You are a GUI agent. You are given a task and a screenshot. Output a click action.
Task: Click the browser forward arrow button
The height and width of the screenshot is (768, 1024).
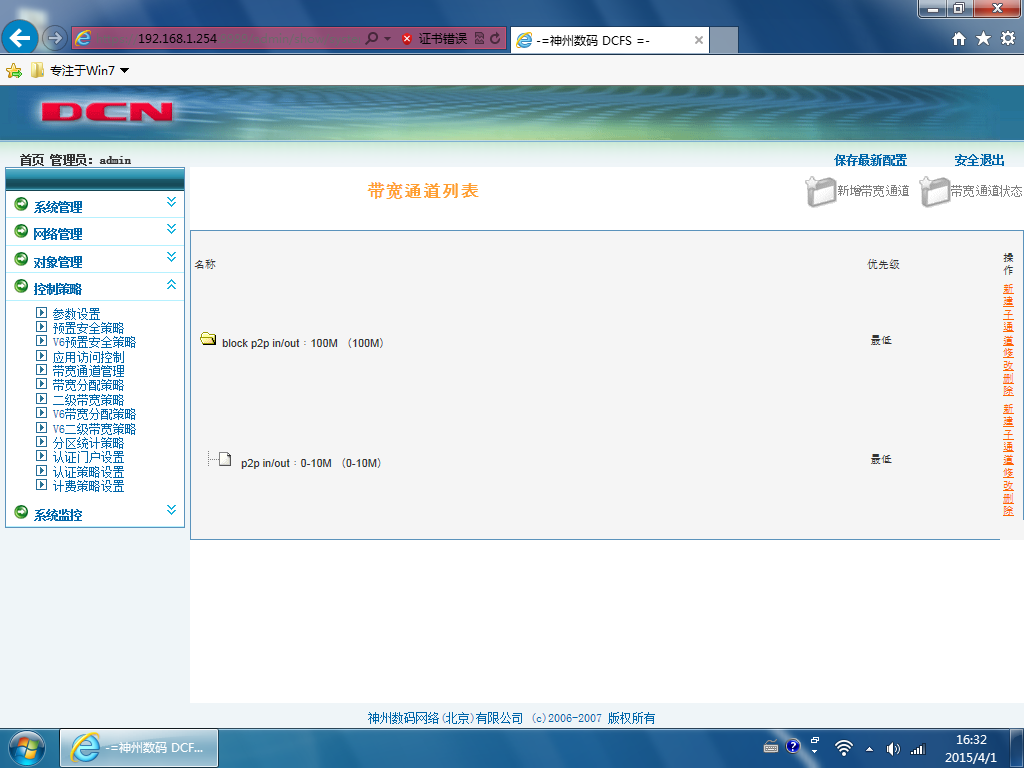click(55, 39)
